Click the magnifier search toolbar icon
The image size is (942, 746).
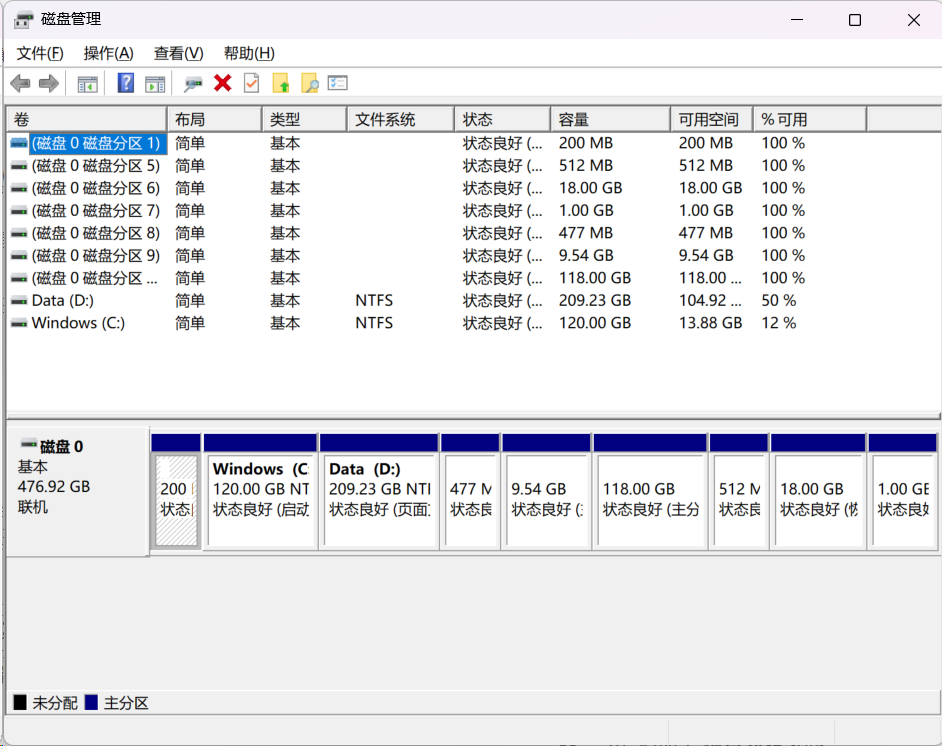(x=310, y=84)
